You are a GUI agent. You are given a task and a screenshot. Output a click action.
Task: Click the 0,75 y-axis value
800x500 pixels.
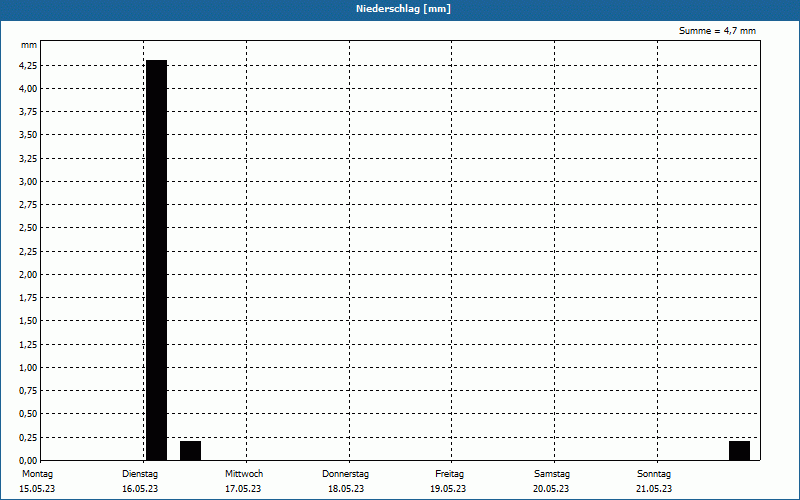(28, 391)
